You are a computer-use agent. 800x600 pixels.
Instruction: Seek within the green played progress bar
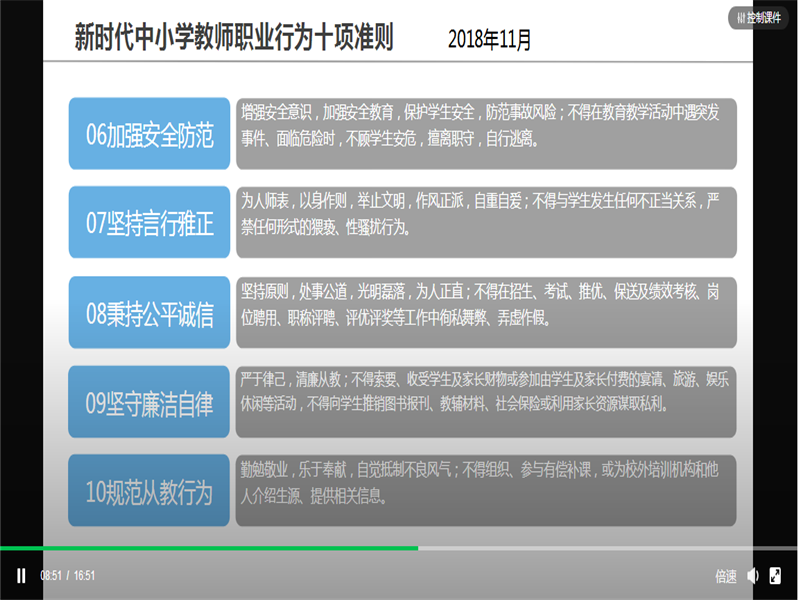(200, 548)
